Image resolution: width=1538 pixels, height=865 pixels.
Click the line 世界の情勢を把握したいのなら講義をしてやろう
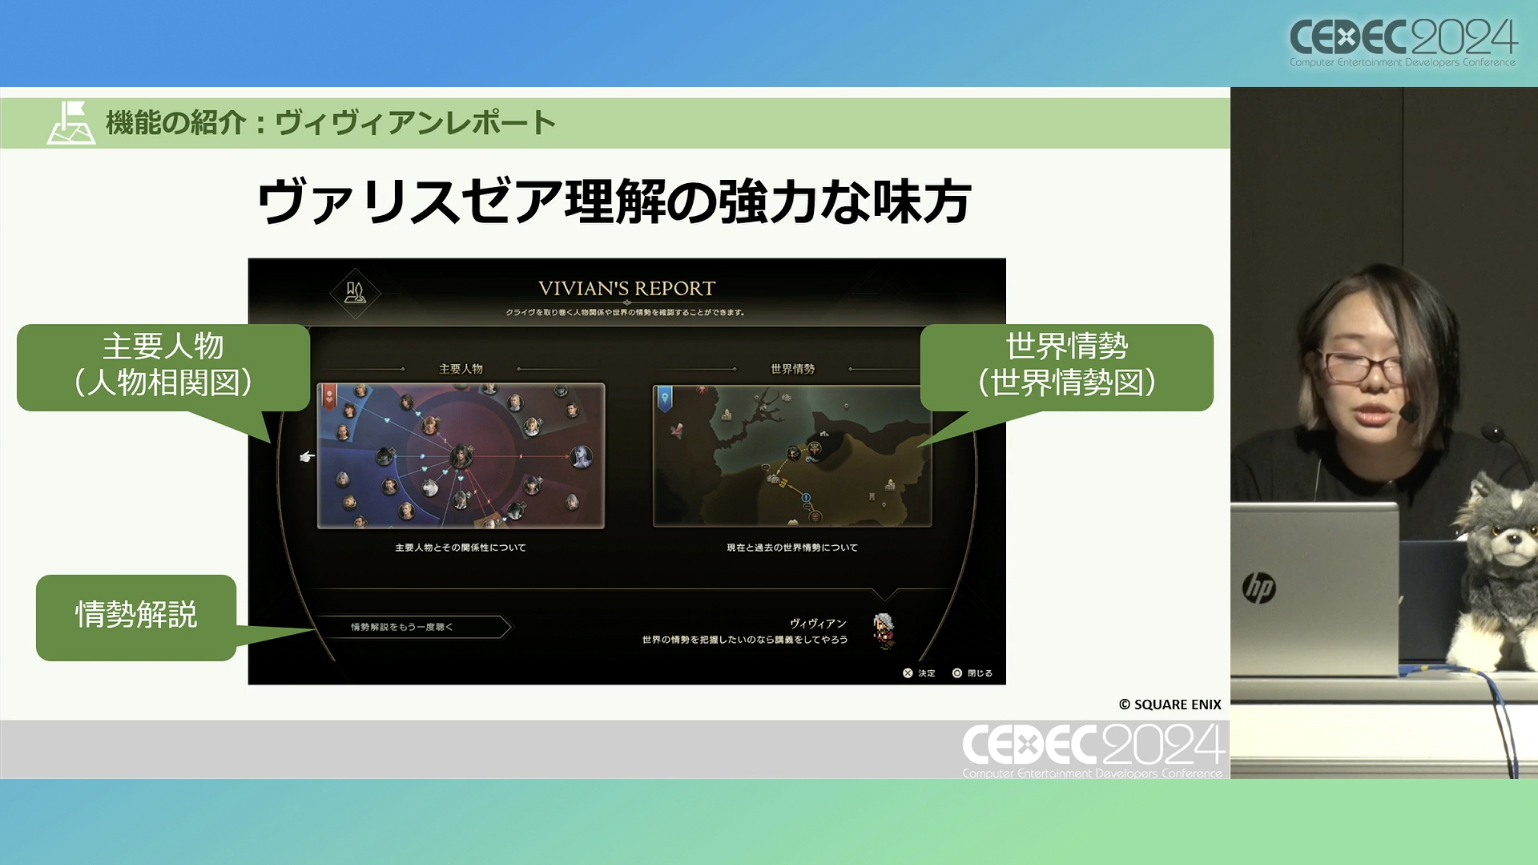click(x=745, y=639)
